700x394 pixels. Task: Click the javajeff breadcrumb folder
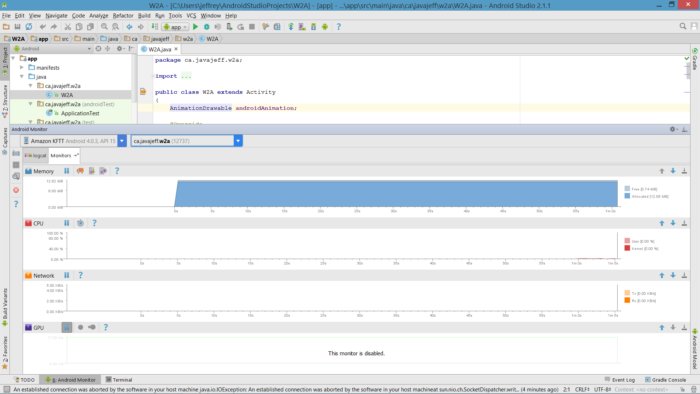point(156,39)
